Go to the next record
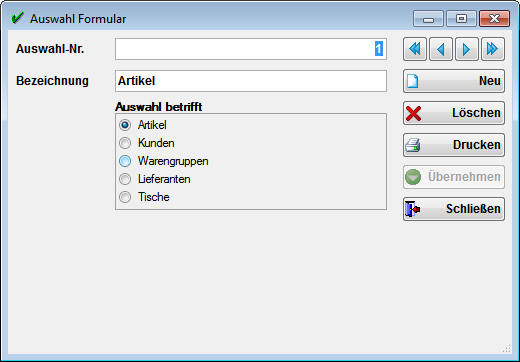 pos(467,49)
